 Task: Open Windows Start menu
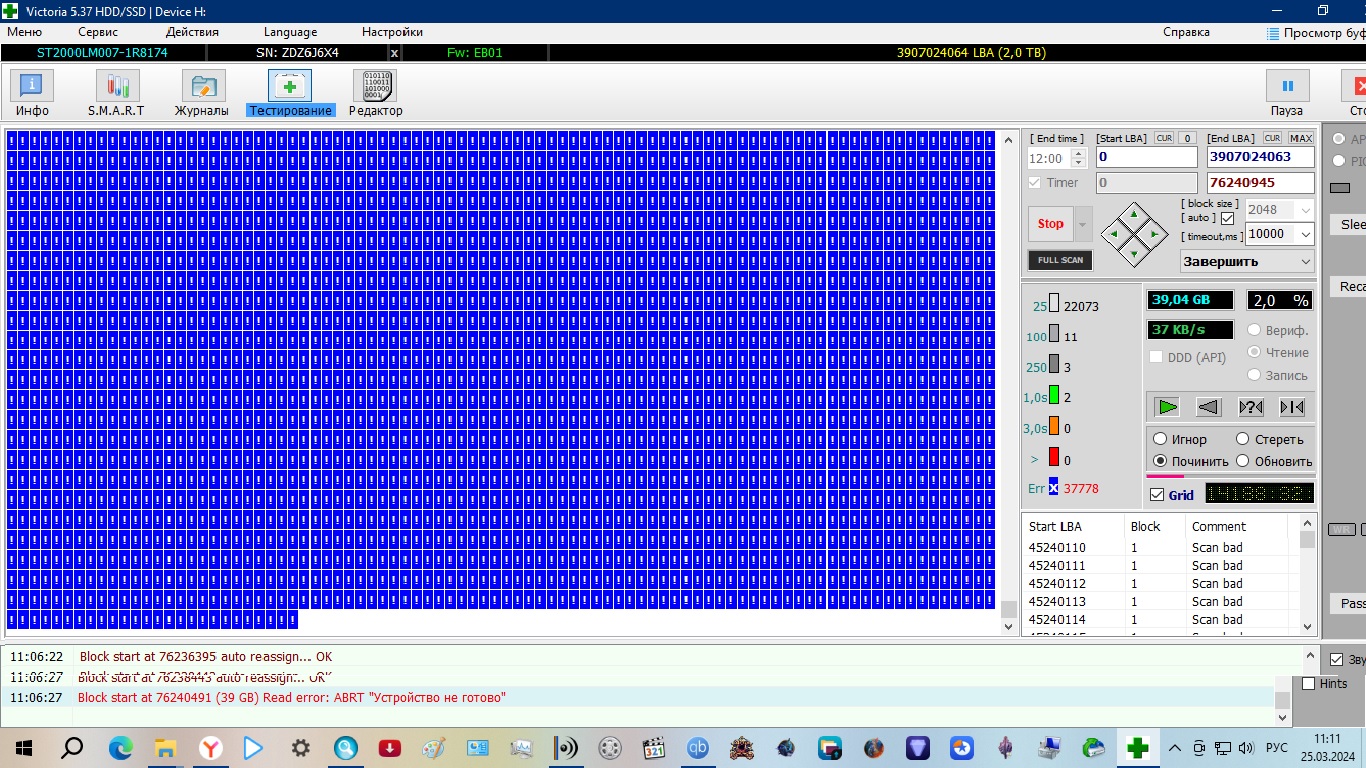[x=24, y=748]
